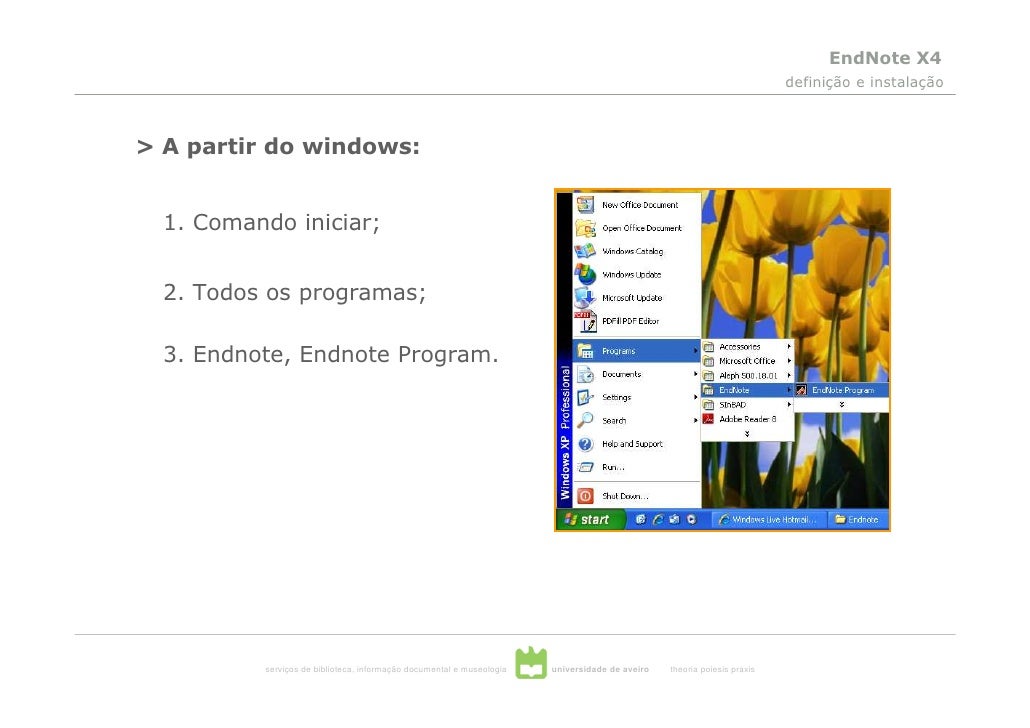Viewport: 1030px width, 728px height.
Task: Click the '3. Endnote, Endnote Program.' step
Action: [x=330, y=354]
